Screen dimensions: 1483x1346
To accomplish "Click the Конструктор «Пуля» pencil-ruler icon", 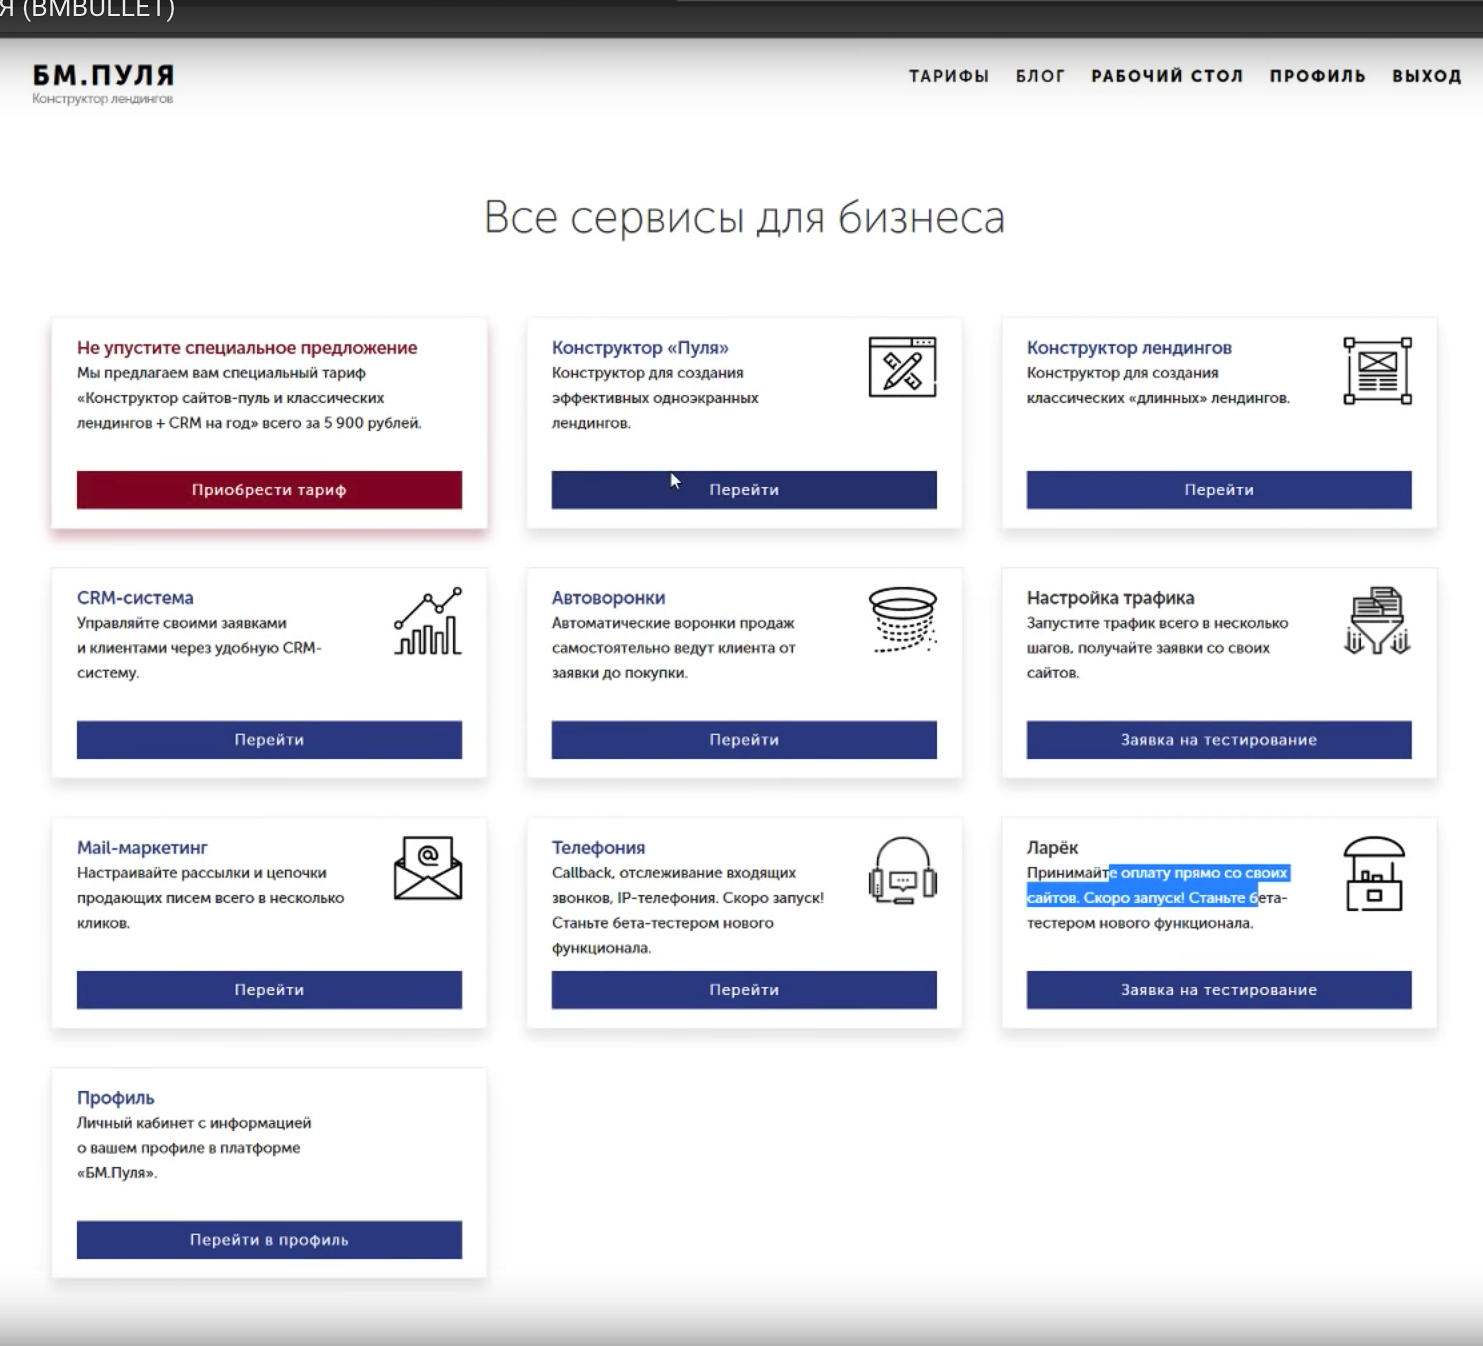I will click(x=902, y=368).
